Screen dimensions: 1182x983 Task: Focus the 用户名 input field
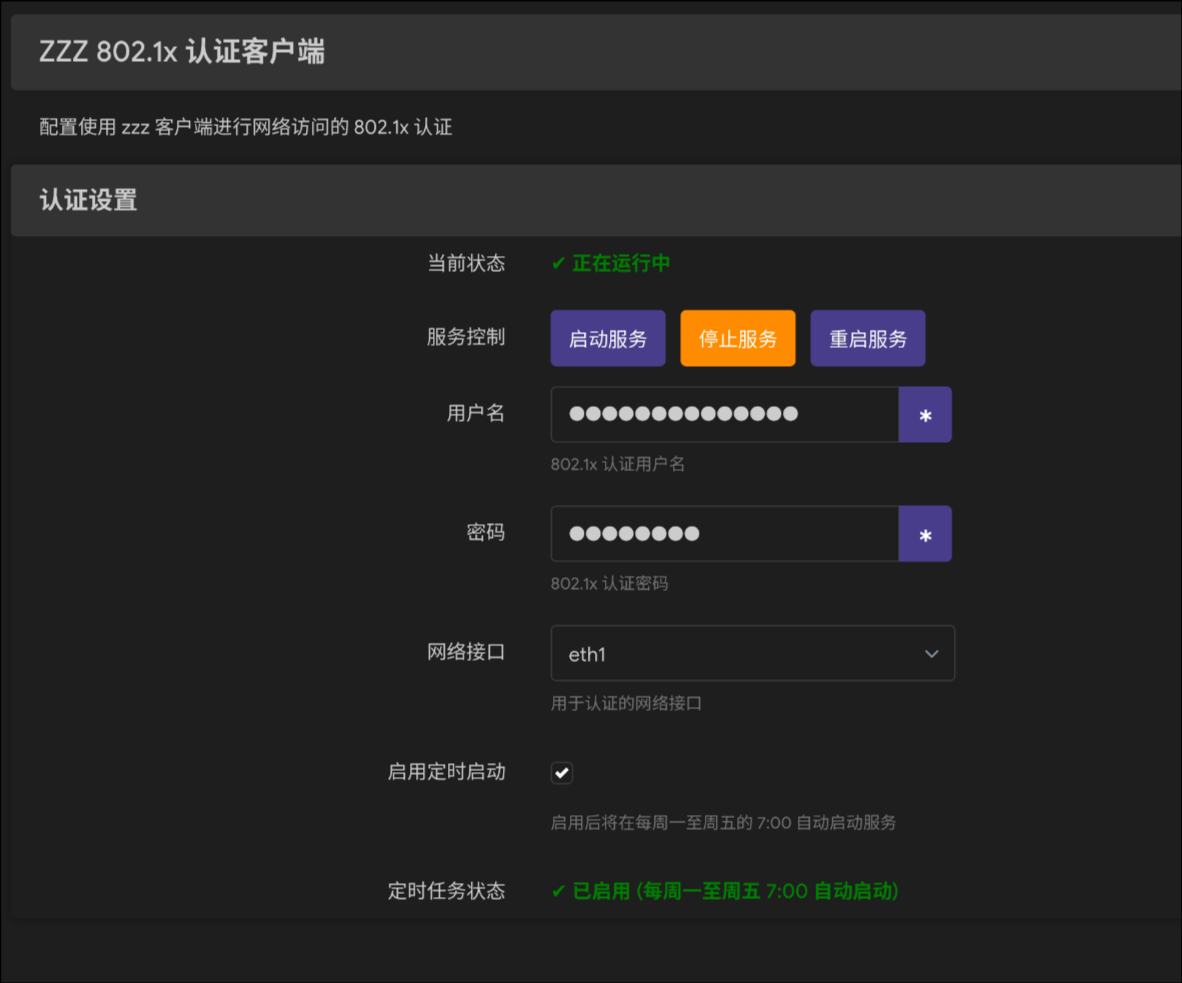pos(724,415)
